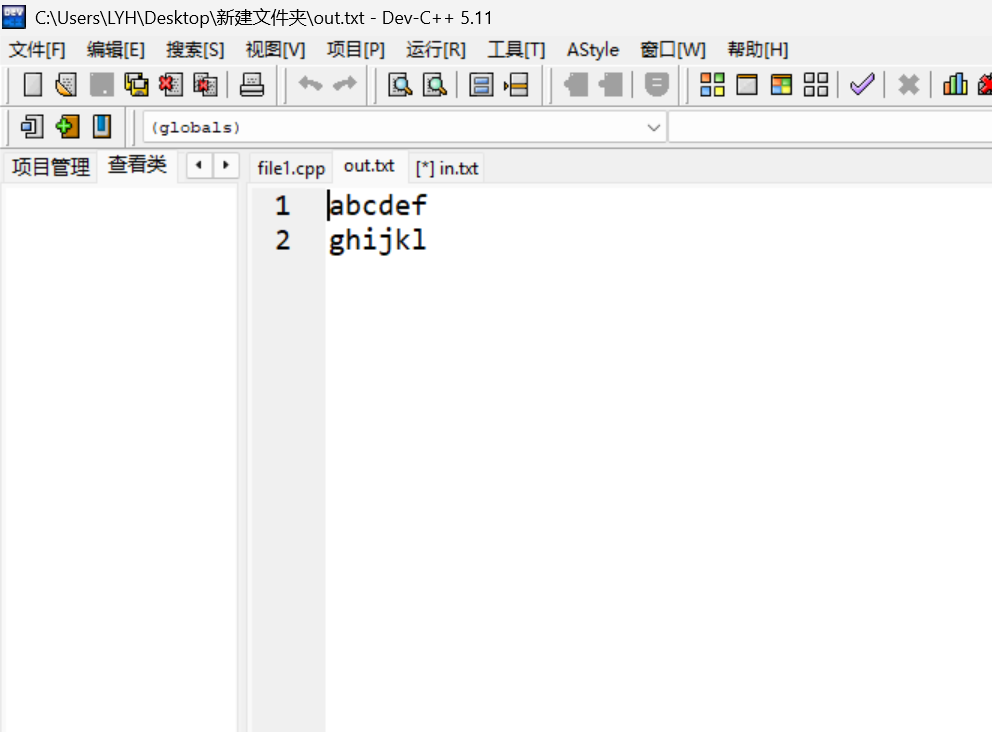Click the Stop Execution X icon
The width and height of the screenshot is (992, 732).
[908, 84]
